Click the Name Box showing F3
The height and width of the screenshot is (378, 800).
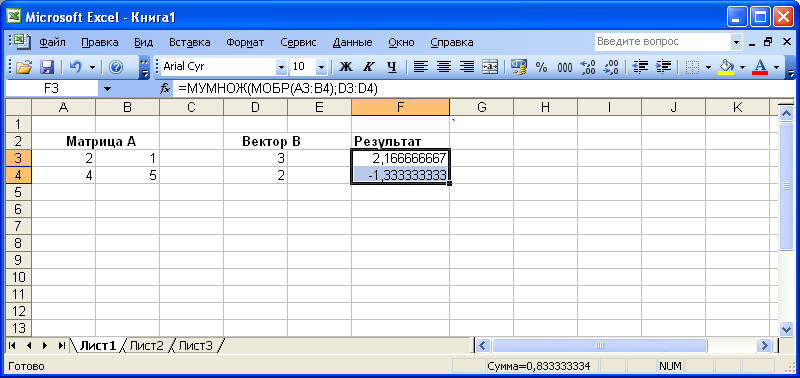(x=52, y=89)
